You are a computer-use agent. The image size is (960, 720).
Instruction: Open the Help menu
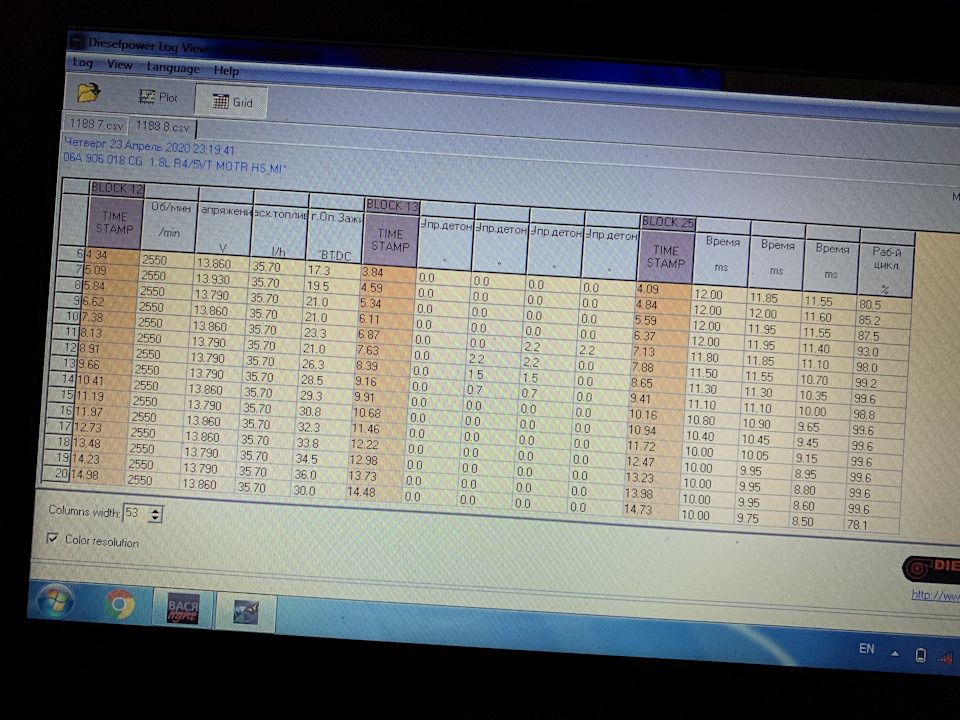point(226,71)
